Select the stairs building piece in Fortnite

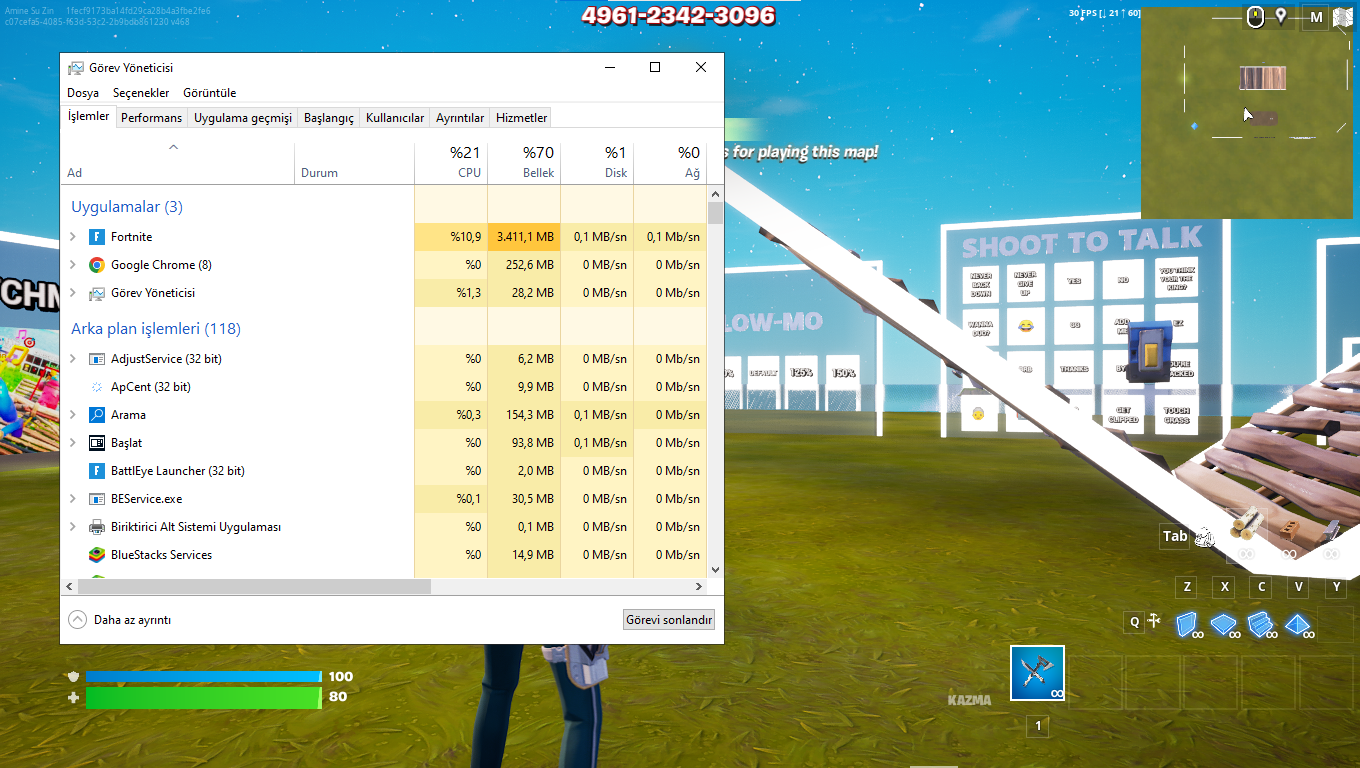click(x=1260, y=625)
